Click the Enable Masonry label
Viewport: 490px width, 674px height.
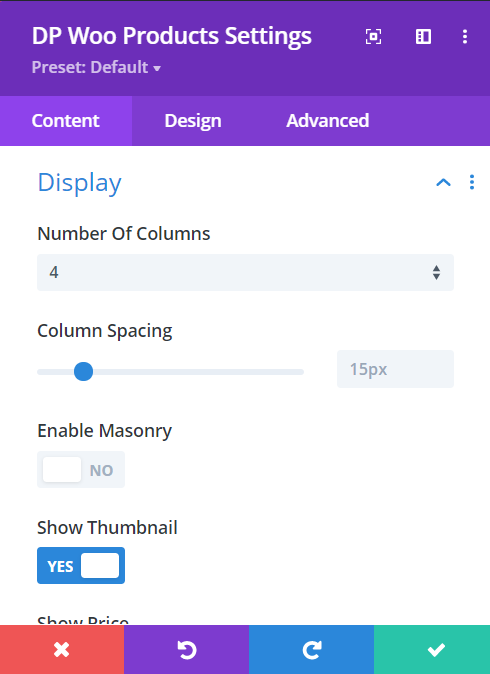[104, 431]
